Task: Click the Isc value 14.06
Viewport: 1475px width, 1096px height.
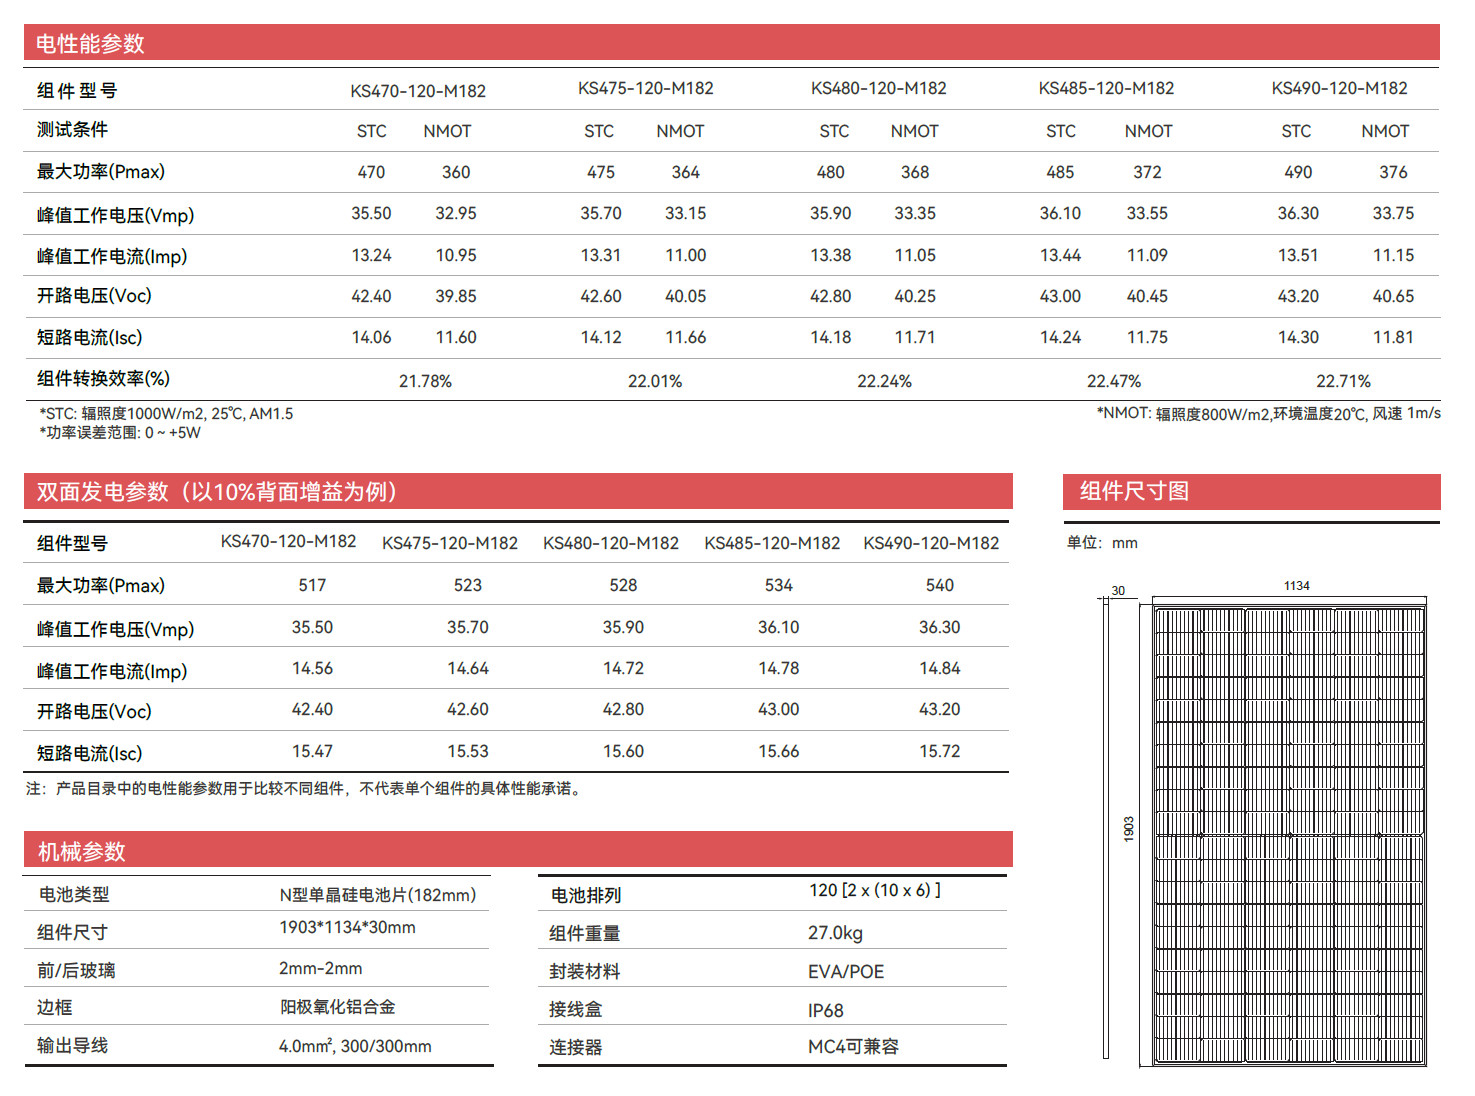Action: (x=371, y=337)
